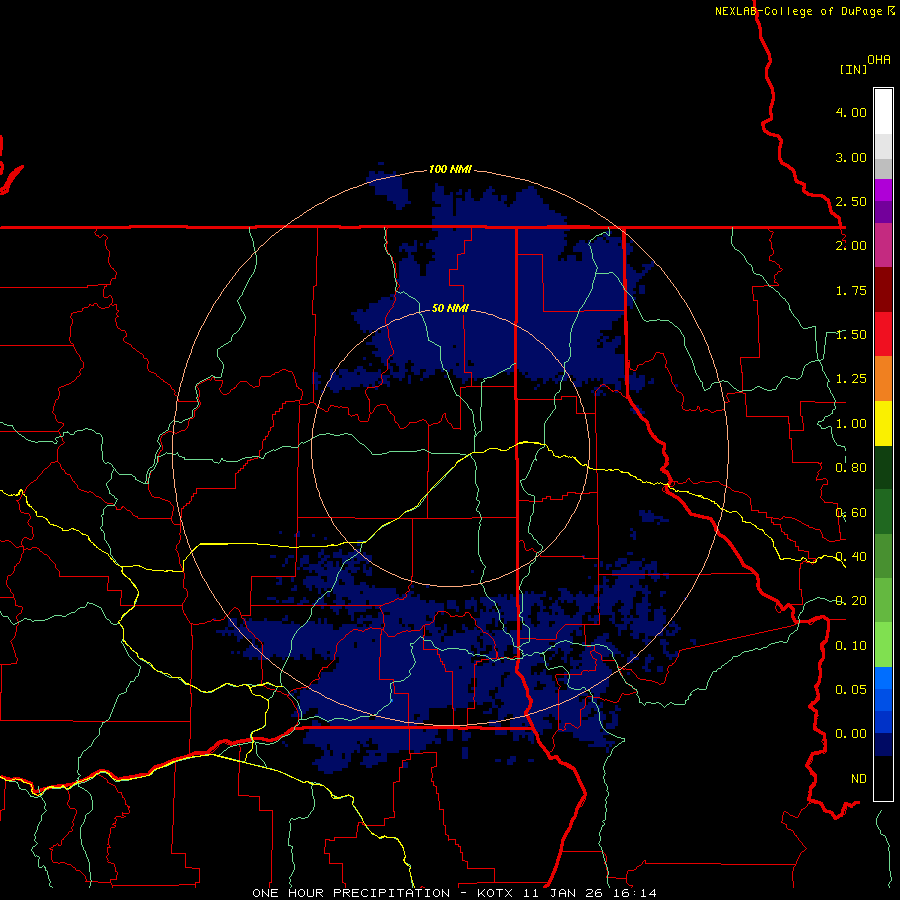Click the 3.00 legend value
900x900 pixels.
click(x=851, y=157)
